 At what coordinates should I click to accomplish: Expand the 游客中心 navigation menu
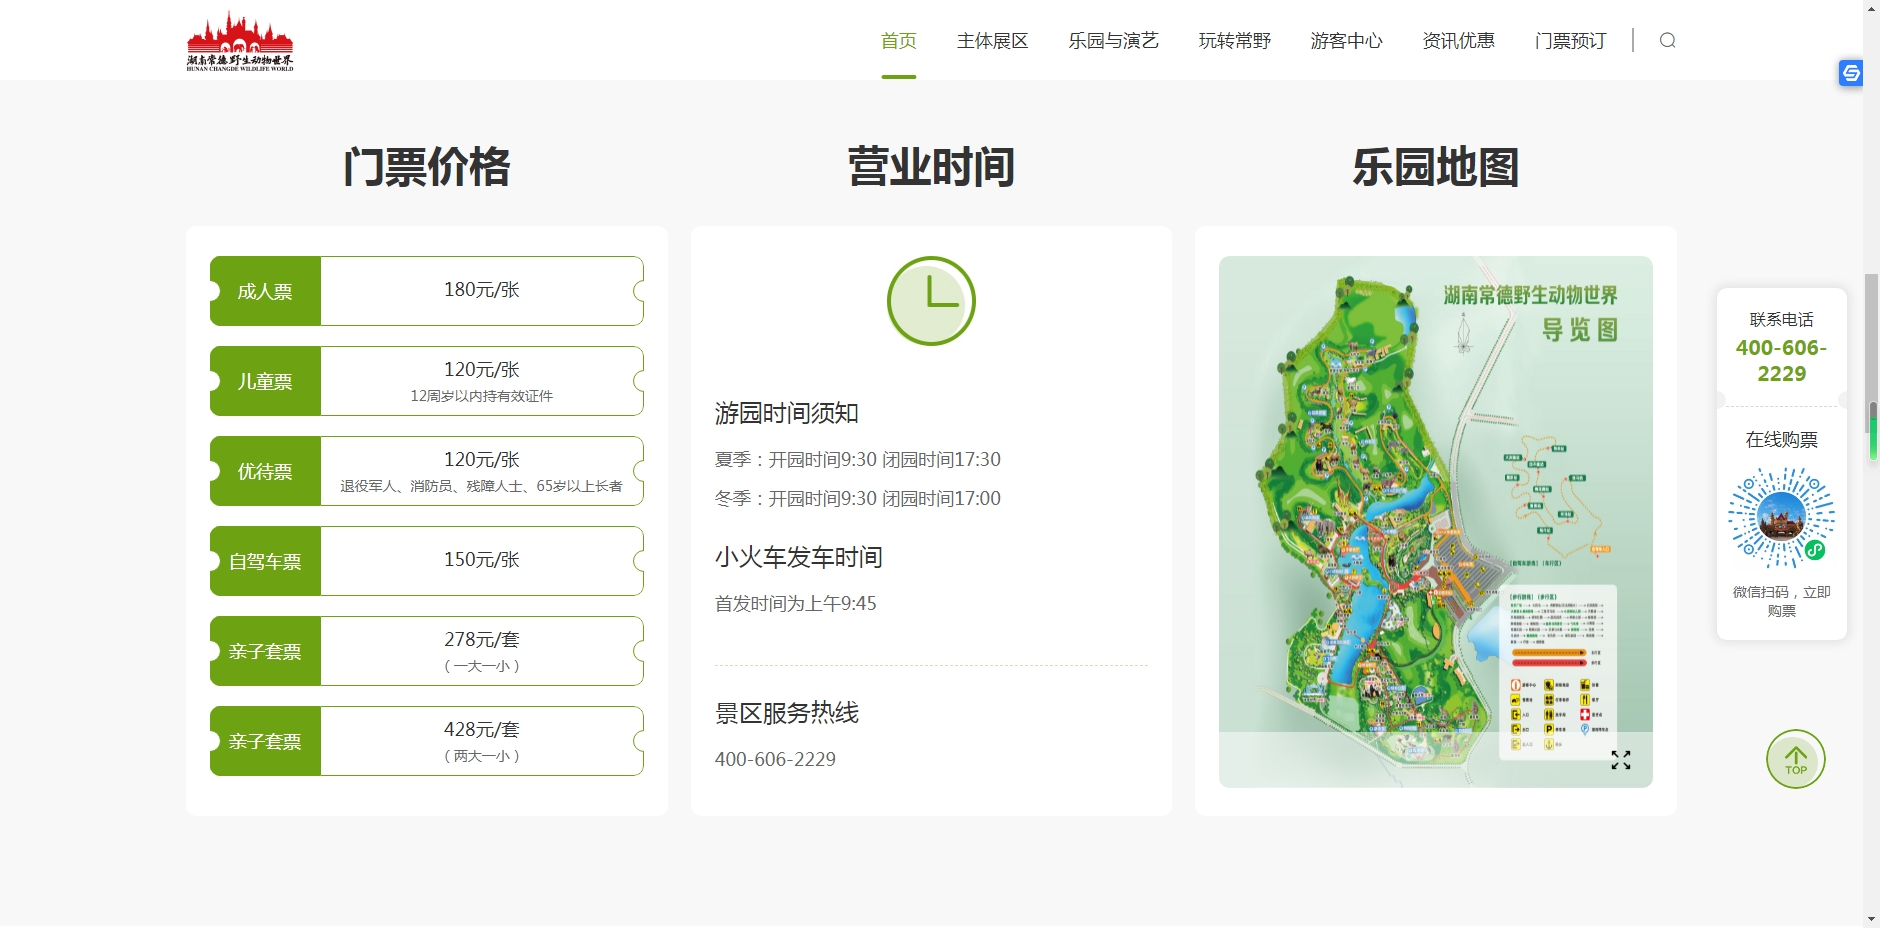pos(1346,41)
